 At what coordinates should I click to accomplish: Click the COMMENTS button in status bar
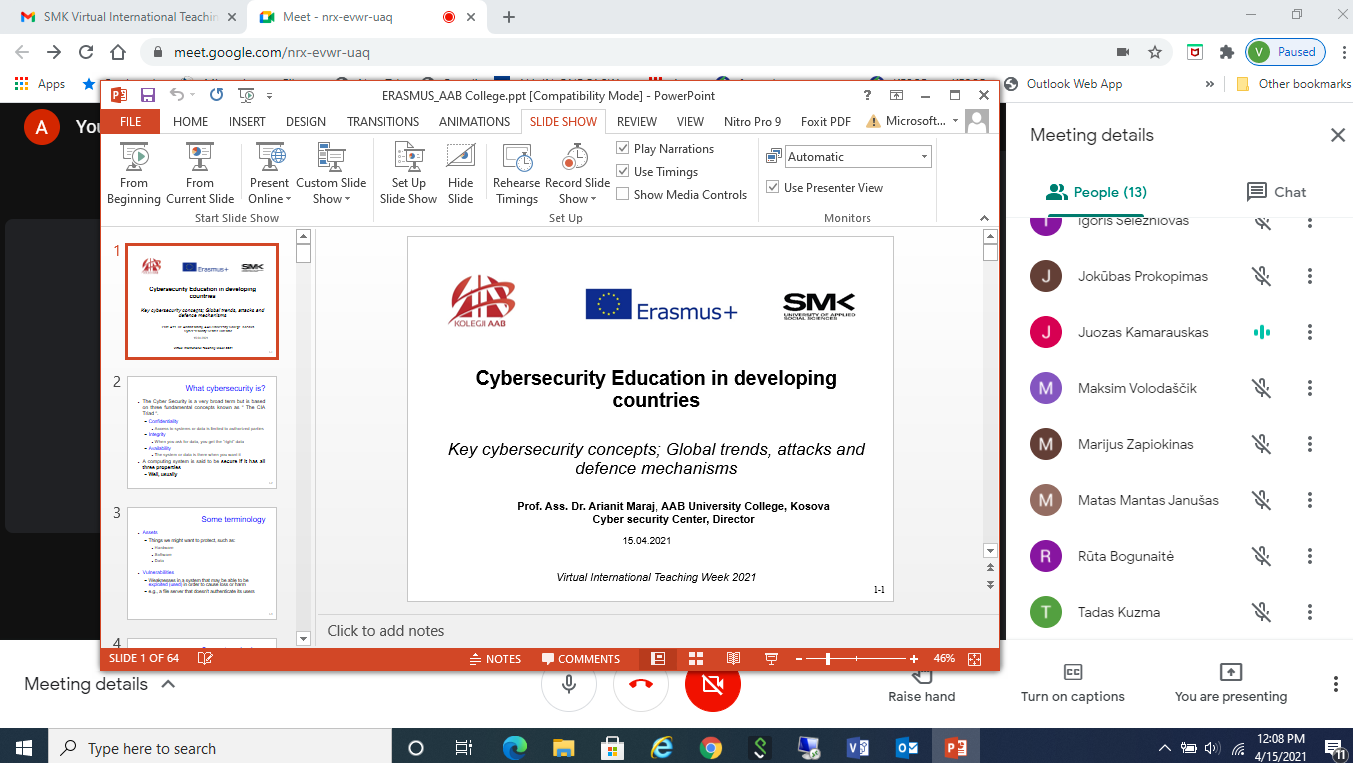(x=581, y=659)
